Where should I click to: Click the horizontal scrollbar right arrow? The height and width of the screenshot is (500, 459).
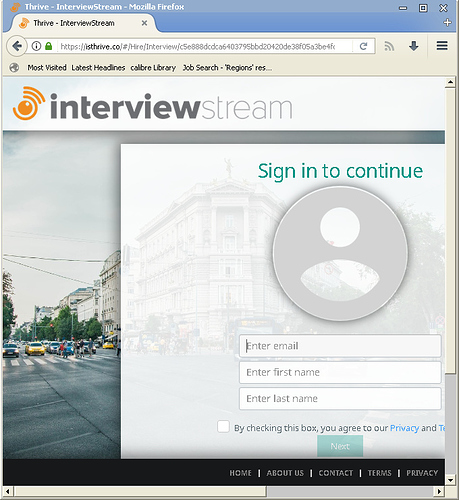click(439, 491)
